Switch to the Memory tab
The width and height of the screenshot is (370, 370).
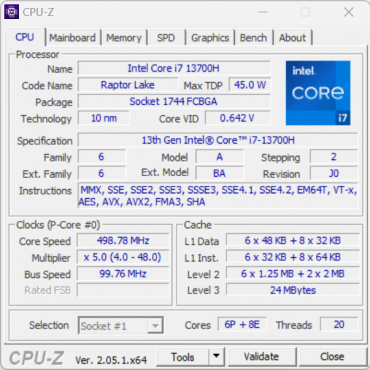pos(124,38)
